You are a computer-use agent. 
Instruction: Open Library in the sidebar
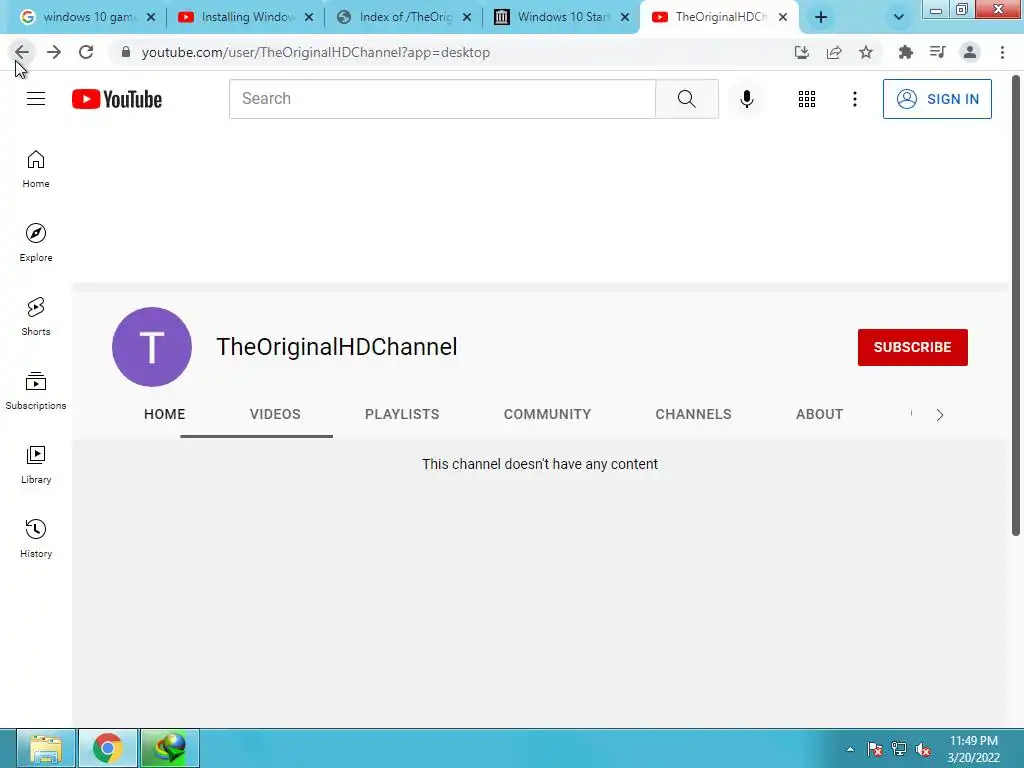36,464
